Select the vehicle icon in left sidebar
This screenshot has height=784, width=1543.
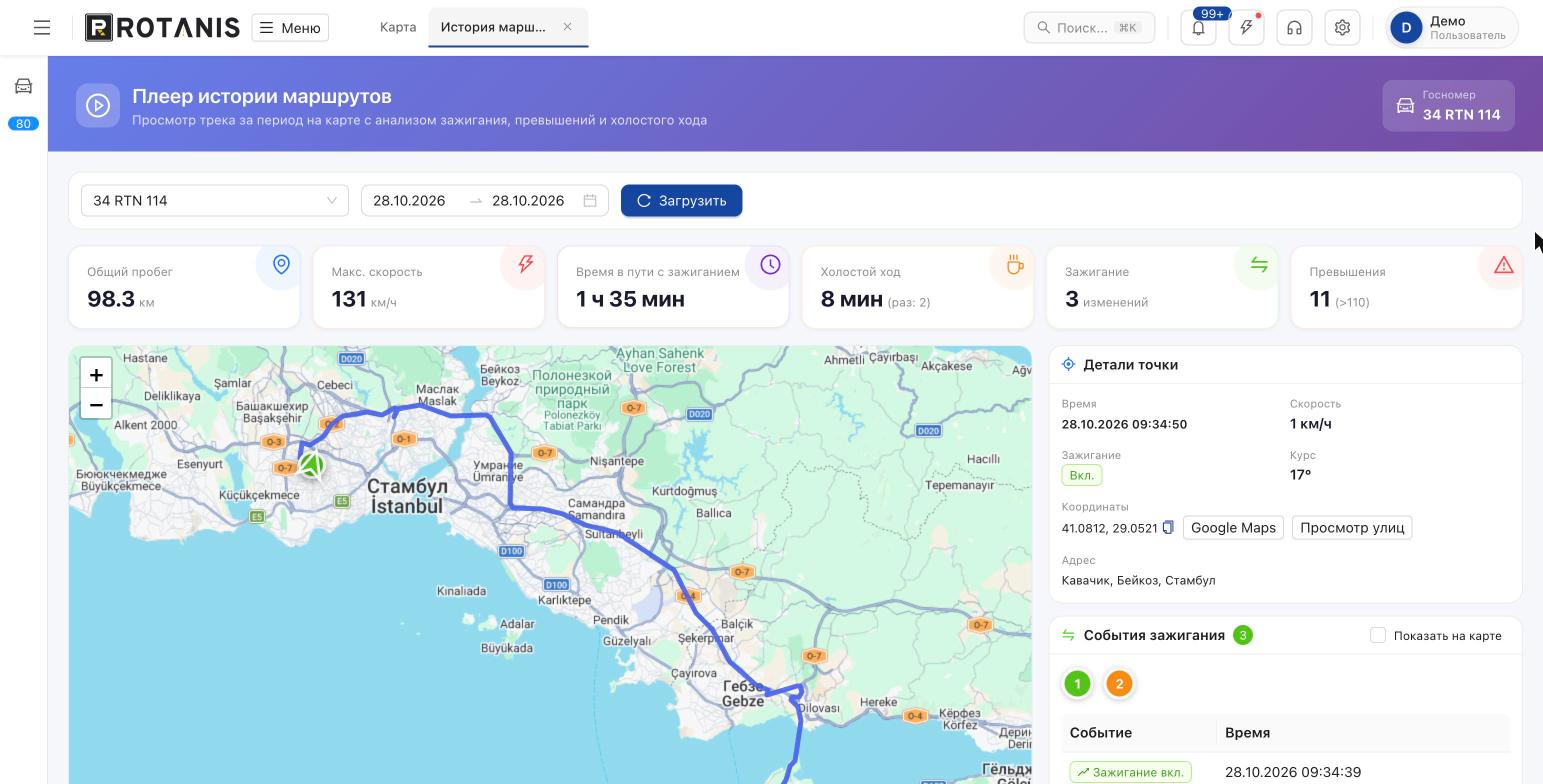23,86
